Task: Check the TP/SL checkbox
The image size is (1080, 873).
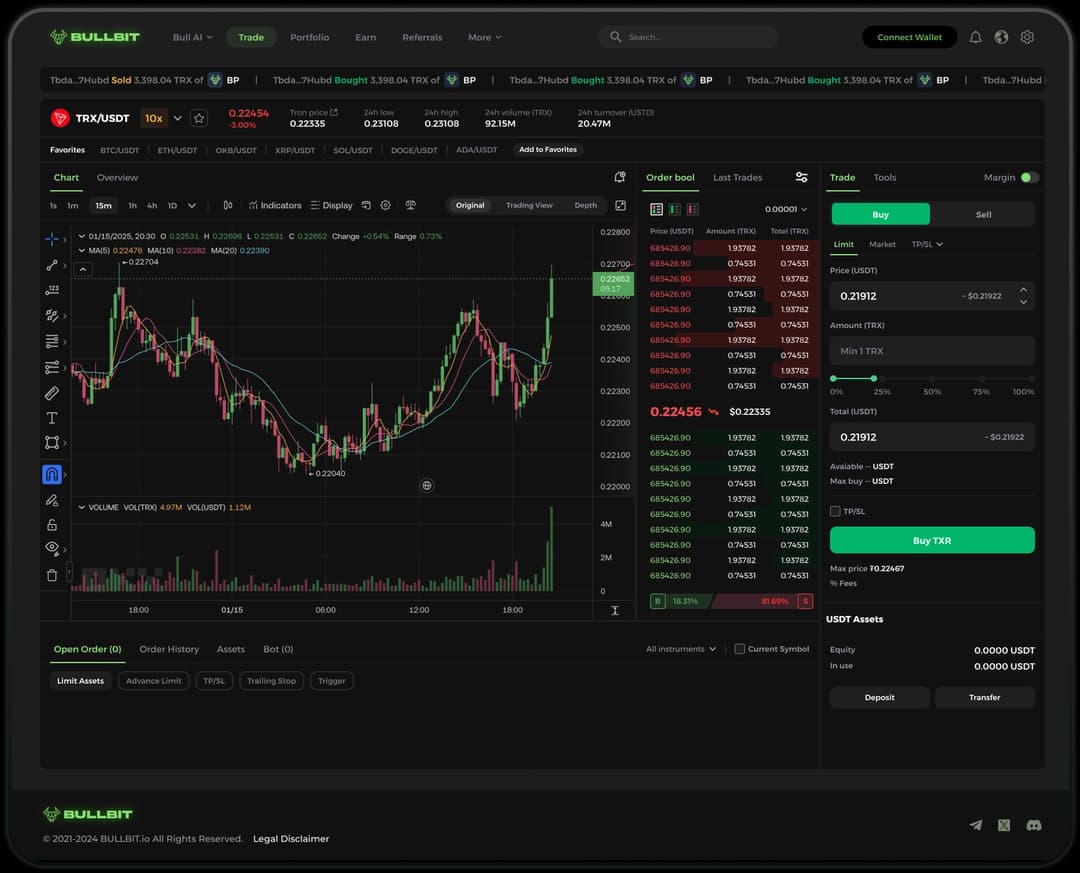Action: click(x=835, y=511)
